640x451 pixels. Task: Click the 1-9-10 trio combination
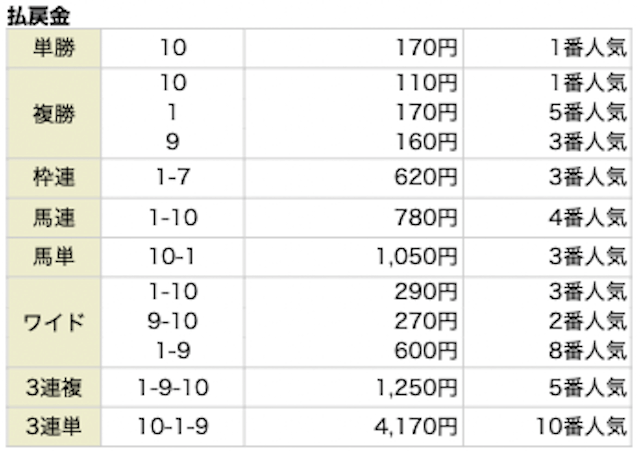pyautogui.click(x=173, y=388)
